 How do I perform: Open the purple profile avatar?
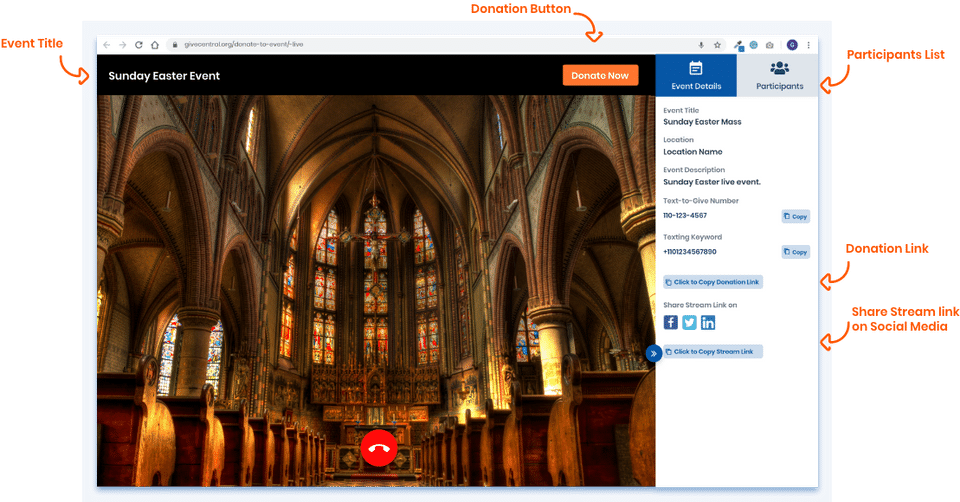(792, 45)
